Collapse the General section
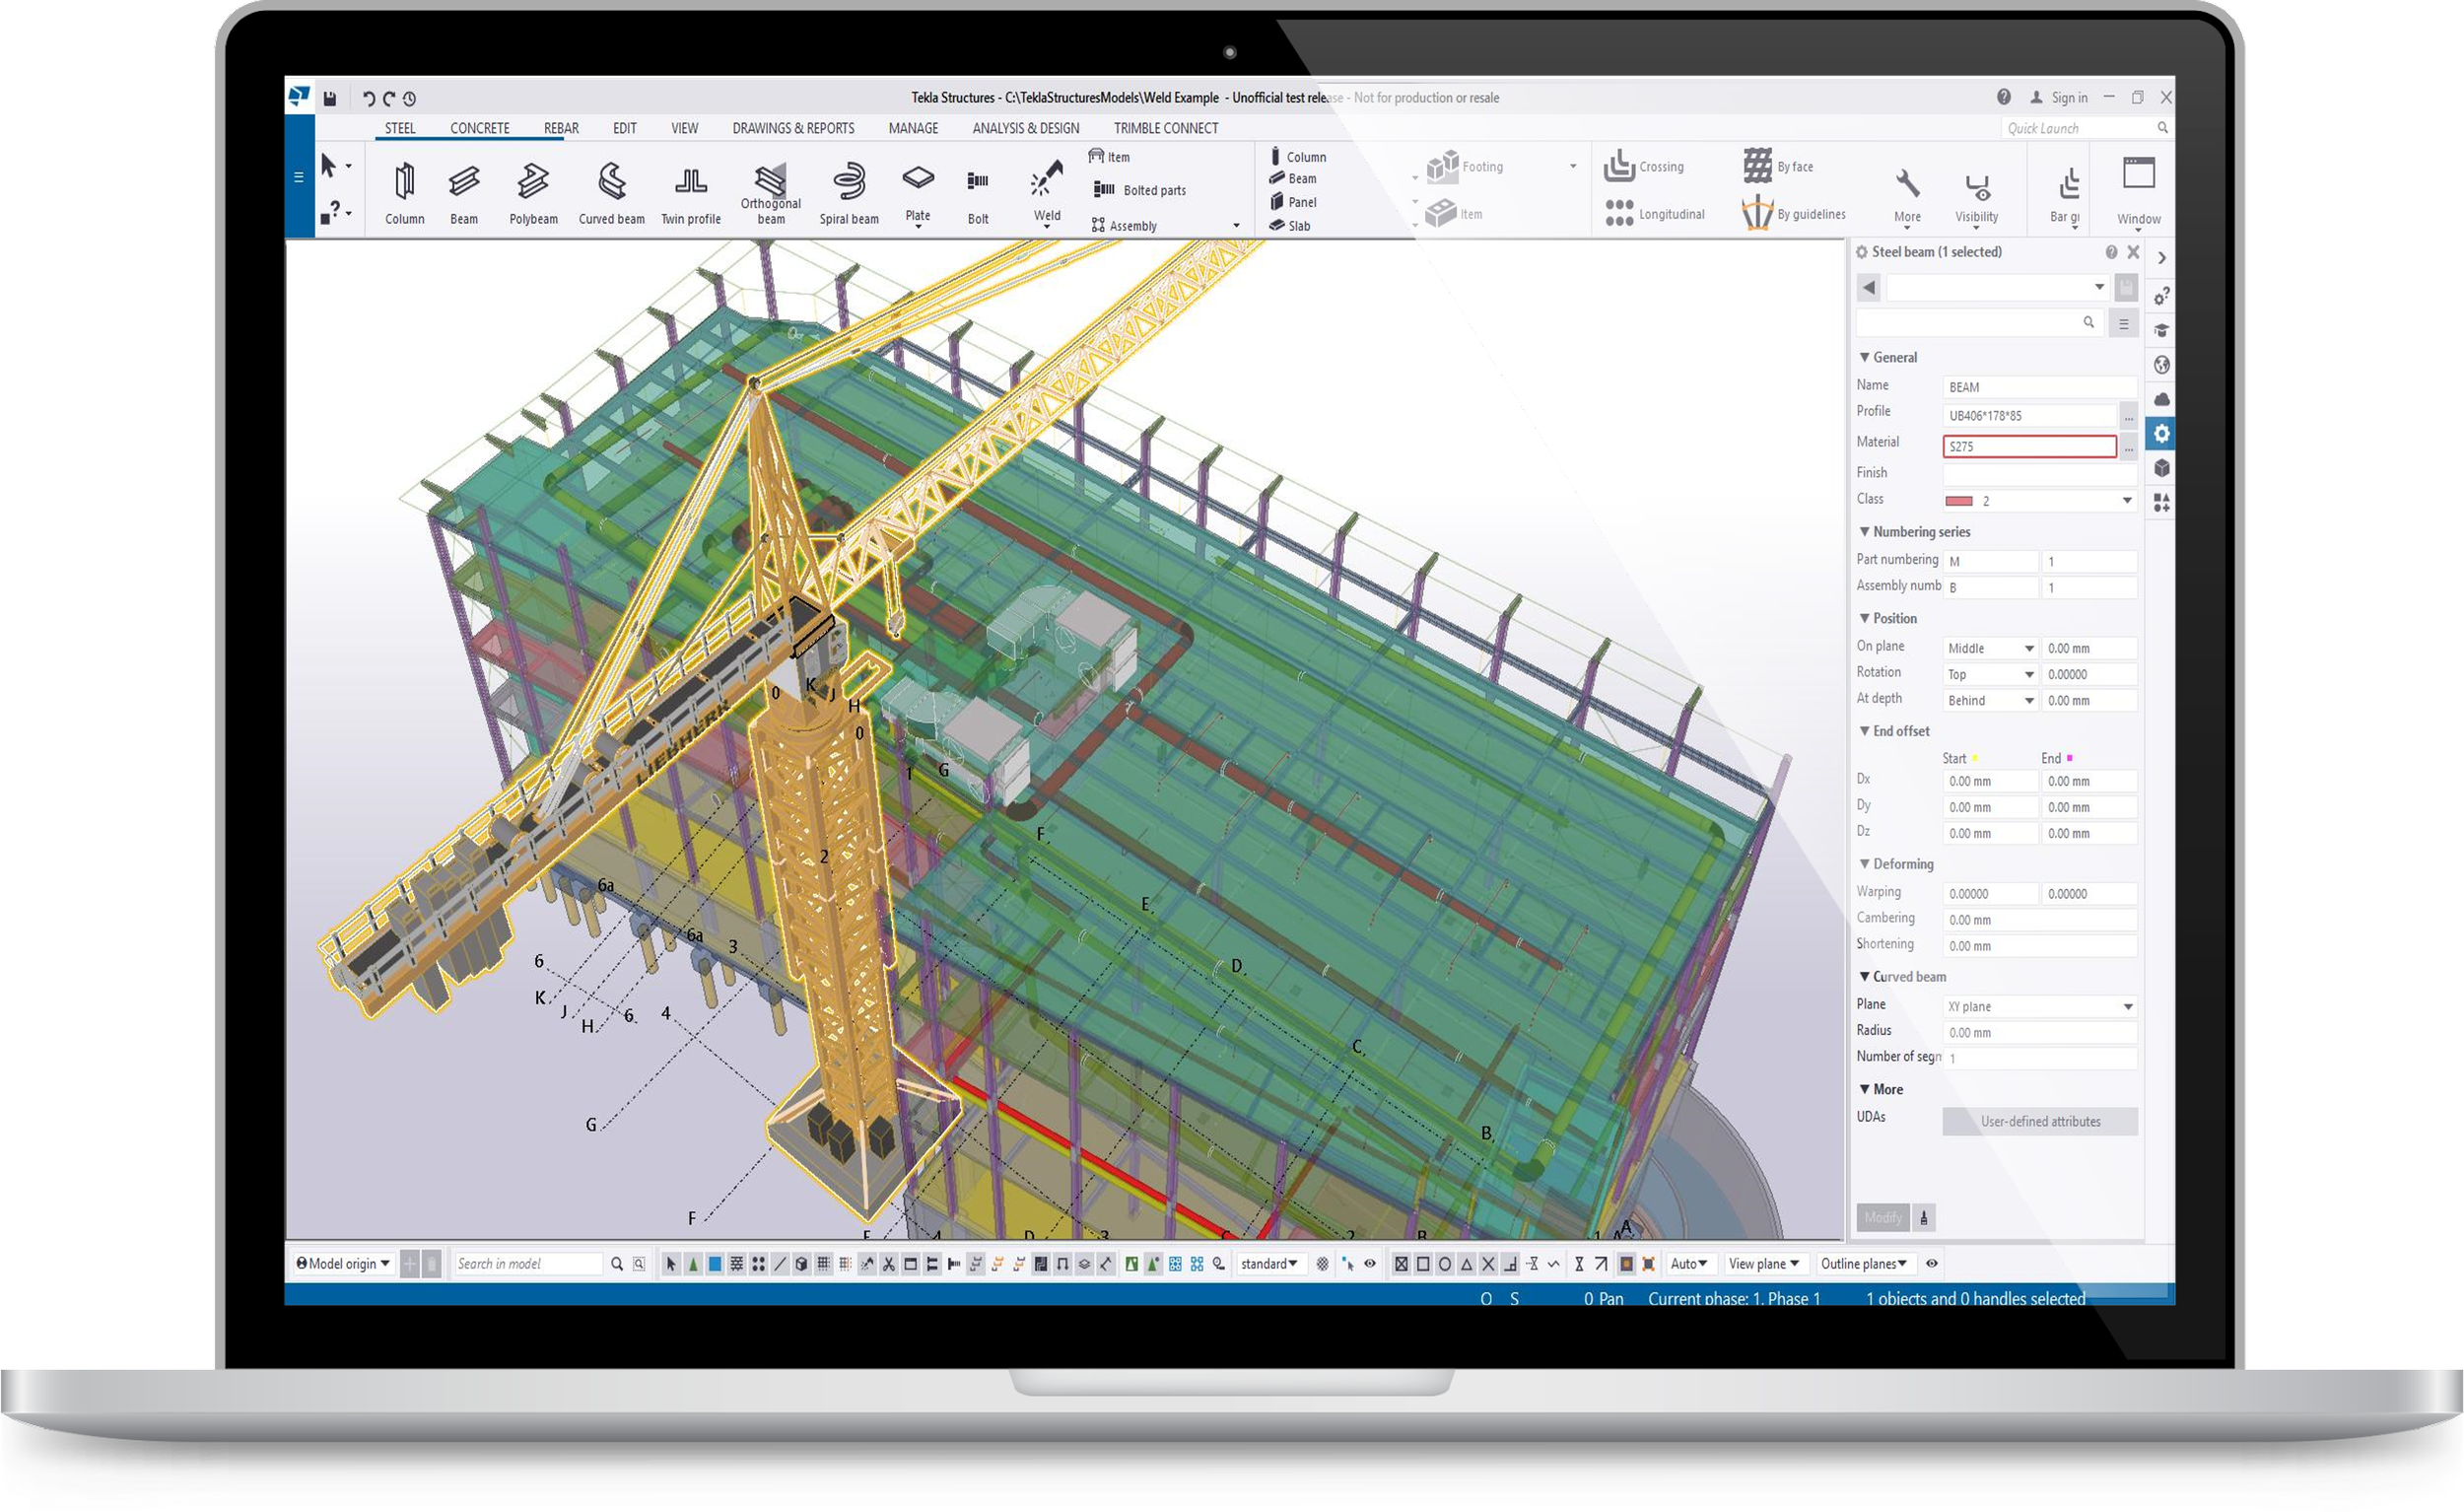The width and height of the screenshot is (2464, 1512). (x=1864, y=357)
